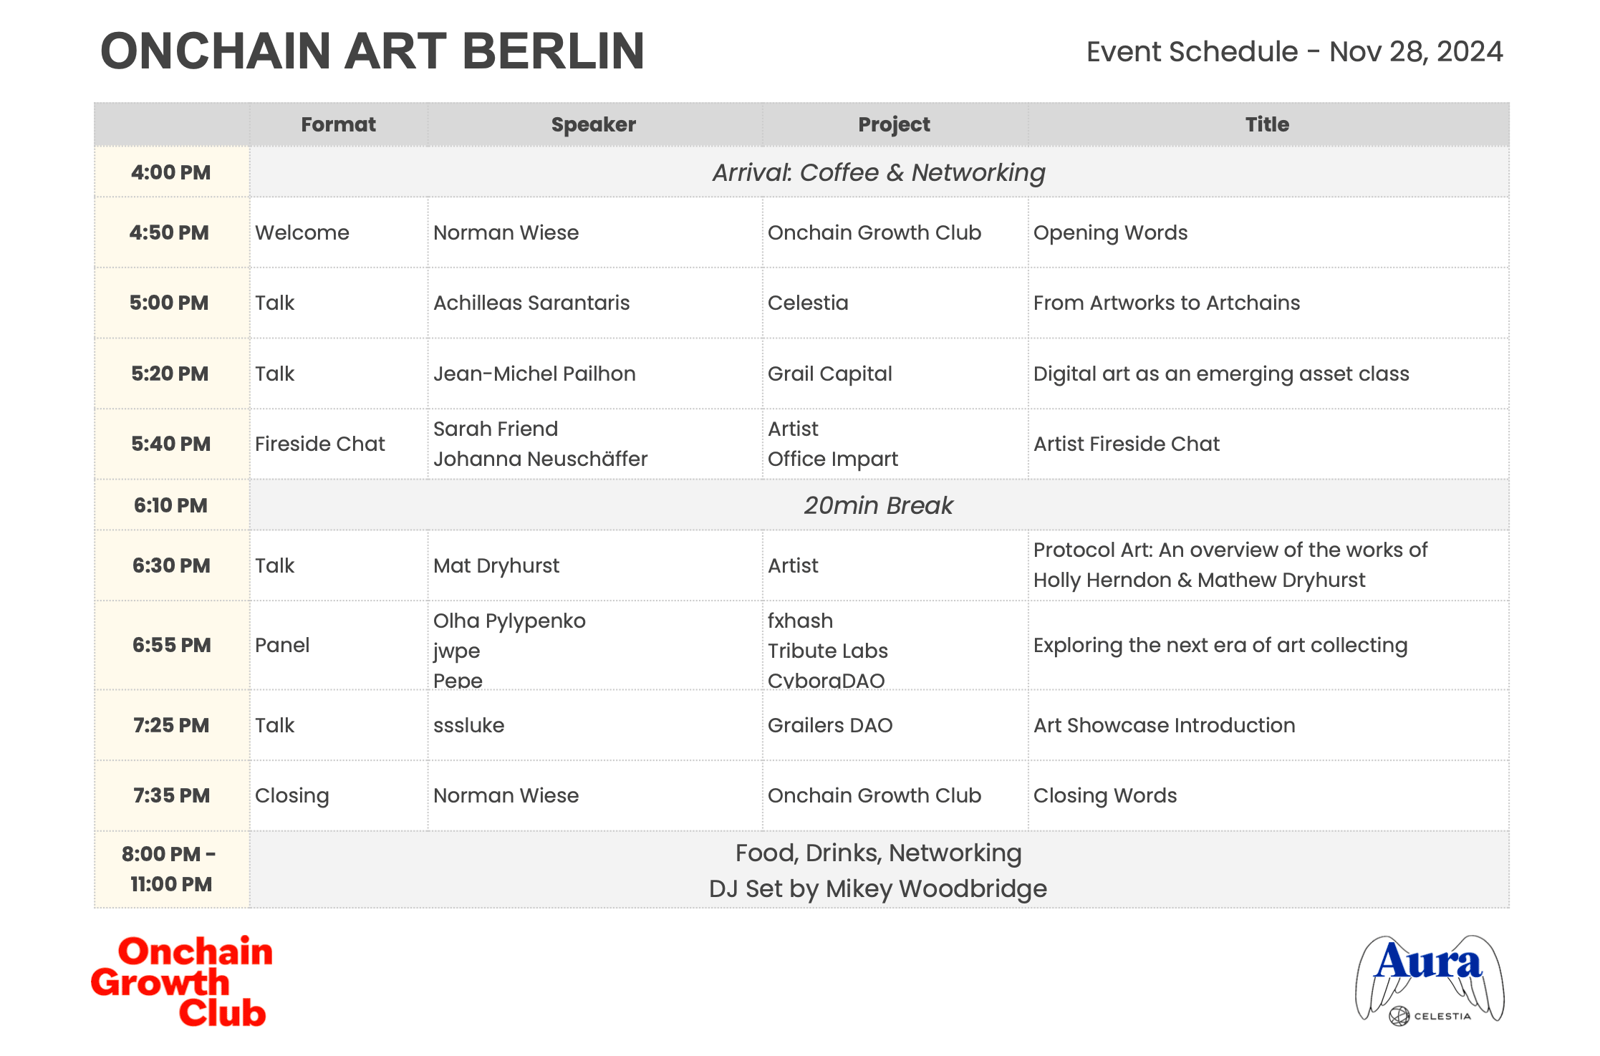Image resolution: width=1600 pixels, height=1056 pixels.
Task: Click the Event Schedule date text
Action: (1294, 52)
